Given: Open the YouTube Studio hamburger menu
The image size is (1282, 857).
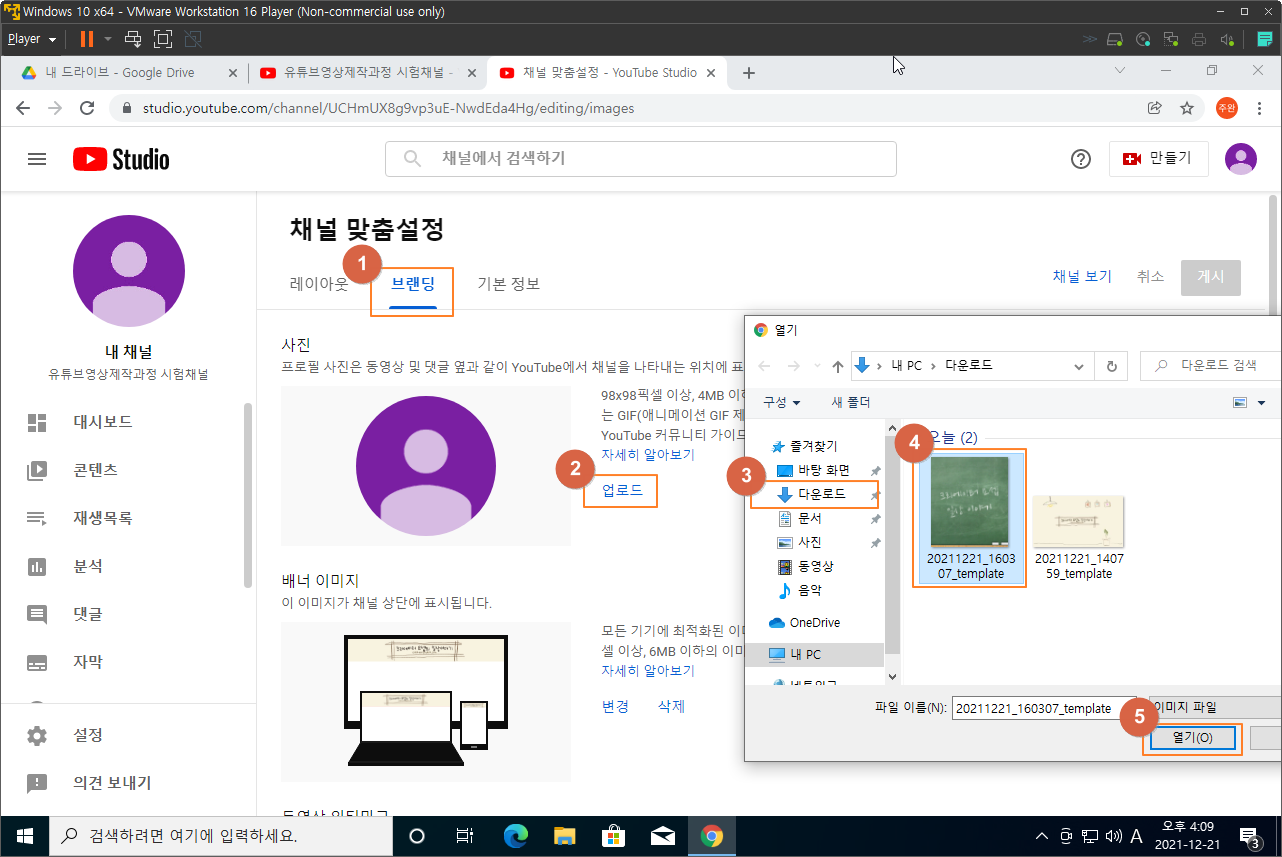Looking at the screenshot, I should tap(37, 159).
